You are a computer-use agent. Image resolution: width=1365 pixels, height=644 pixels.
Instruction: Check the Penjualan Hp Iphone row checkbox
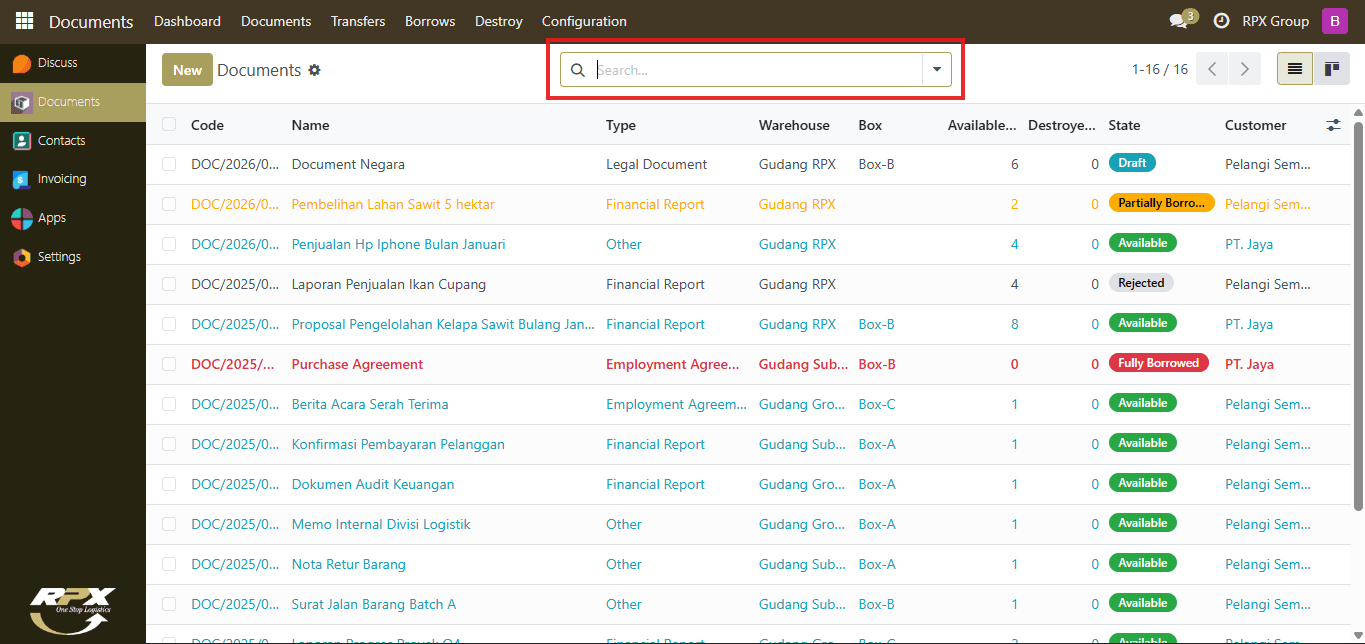tap(169, 244)
